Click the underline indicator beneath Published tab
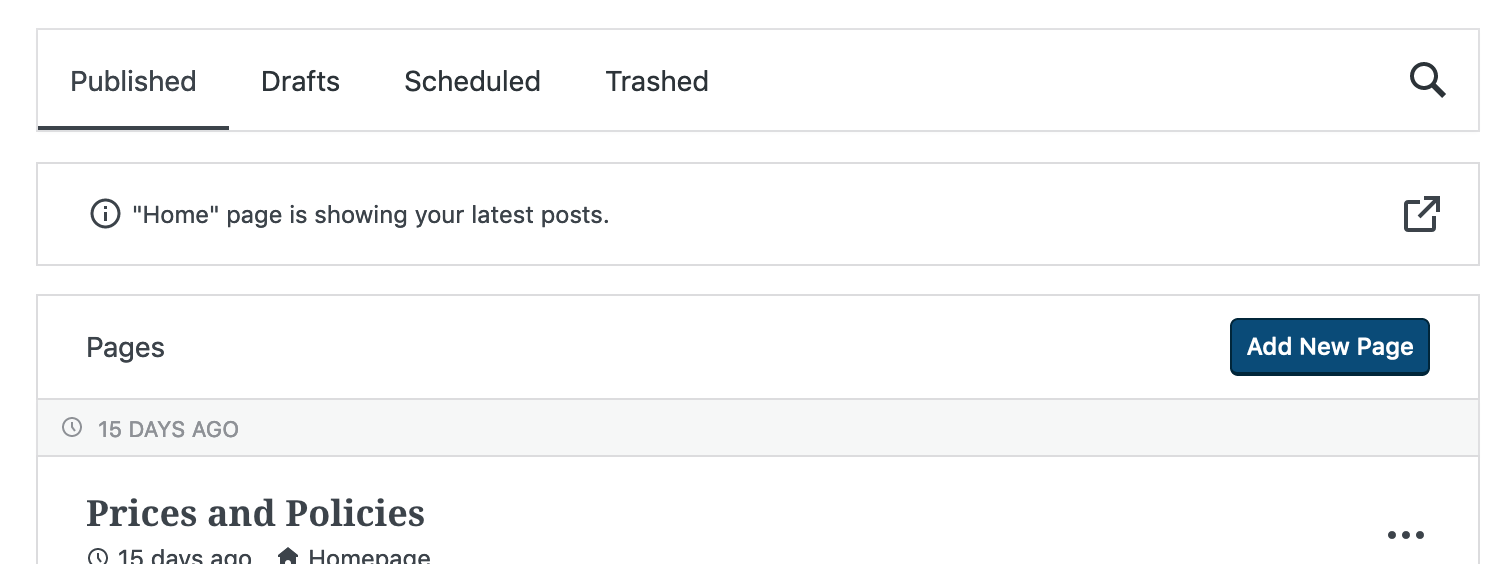 point(133,128)
